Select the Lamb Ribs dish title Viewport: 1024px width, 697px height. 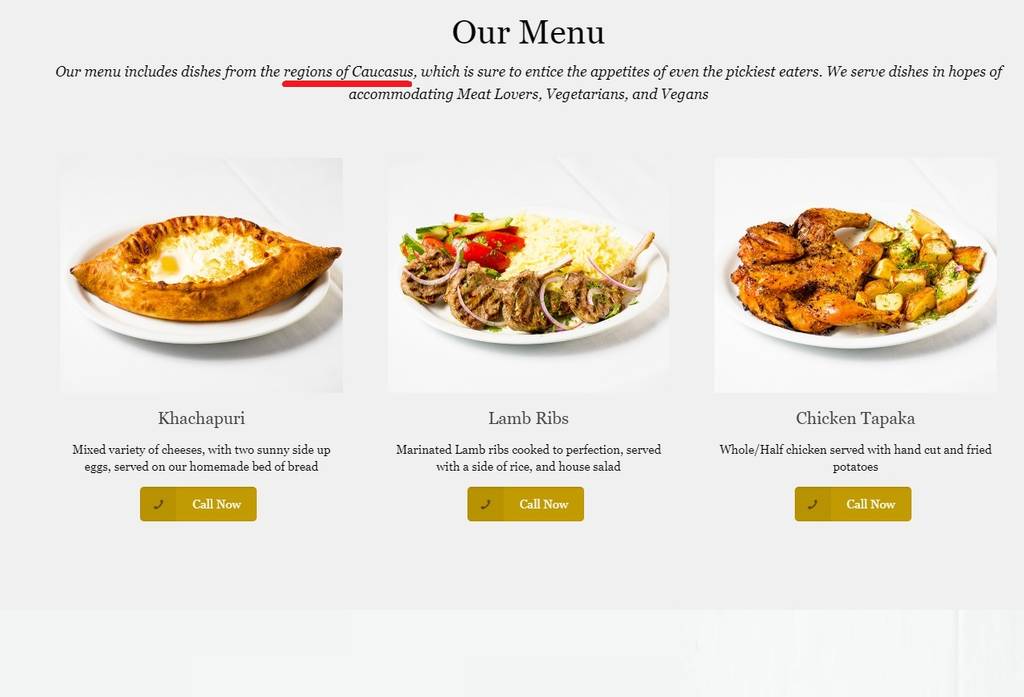(x=528, y=418)
